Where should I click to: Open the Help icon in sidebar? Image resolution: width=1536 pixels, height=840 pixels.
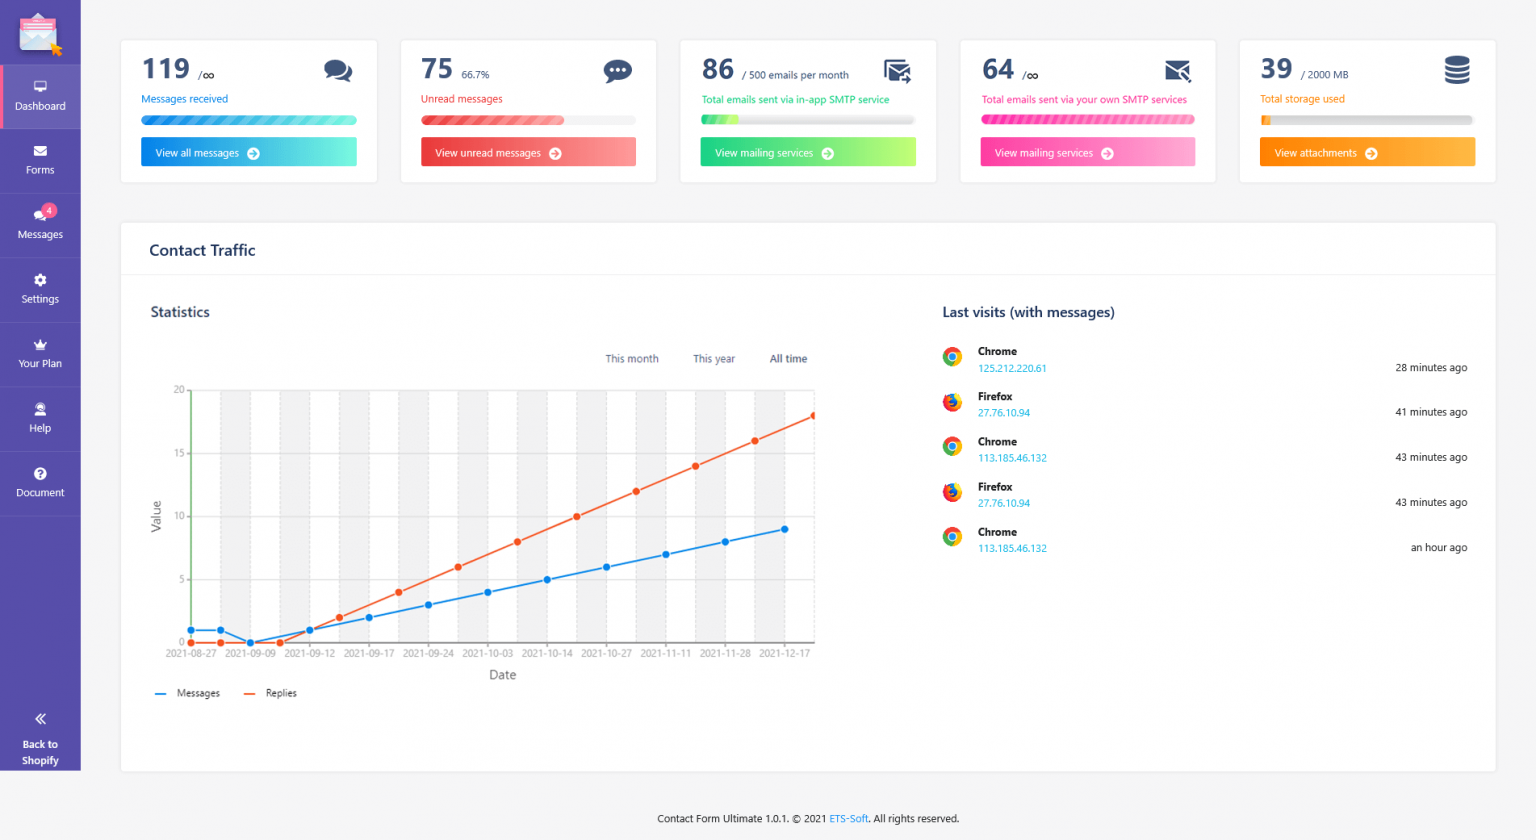coord(40,410)
